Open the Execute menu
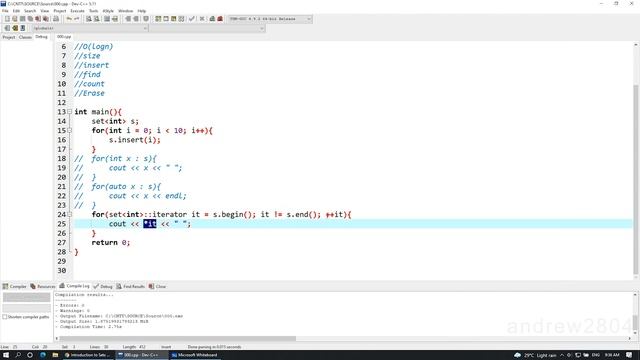 click(x=77, y=11)
